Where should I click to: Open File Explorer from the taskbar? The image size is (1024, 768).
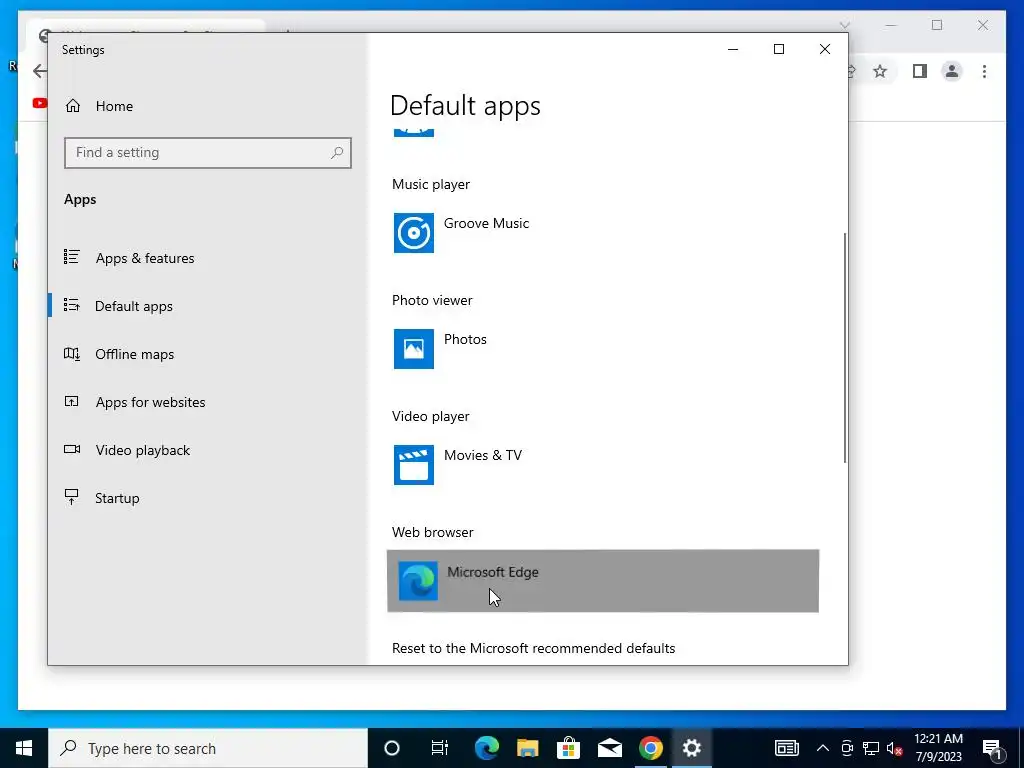pos(528,748)
